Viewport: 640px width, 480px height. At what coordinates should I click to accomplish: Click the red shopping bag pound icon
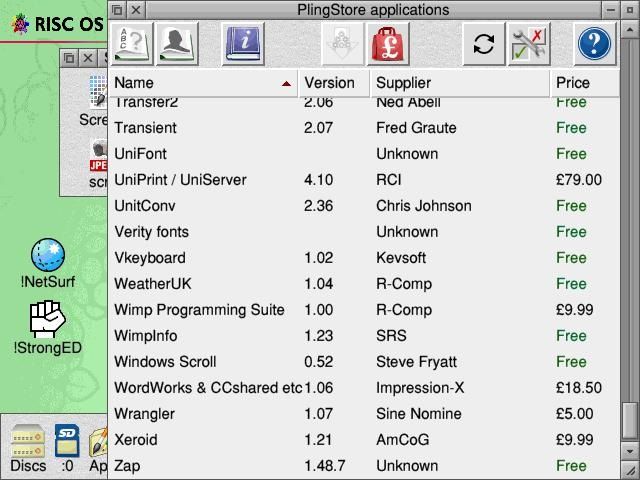(388, 44)
